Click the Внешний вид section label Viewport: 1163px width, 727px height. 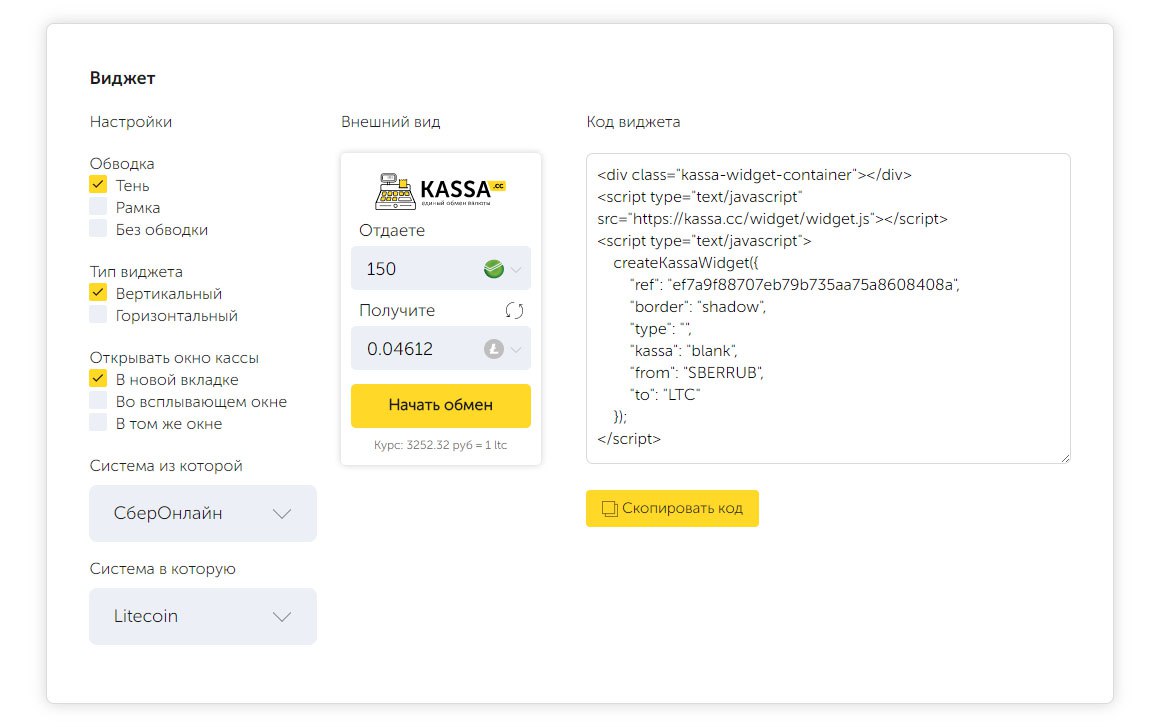click(391, 122)
